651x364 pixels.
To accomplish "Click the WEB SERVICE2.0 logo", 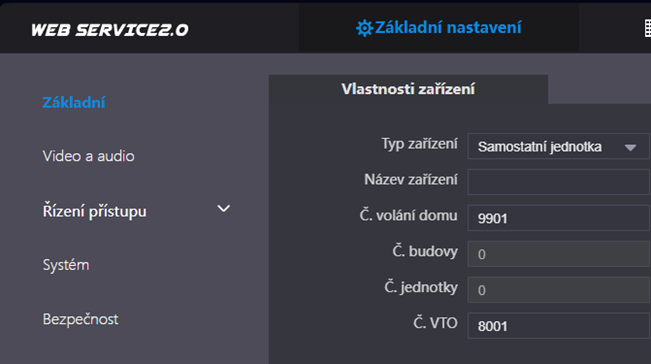I will pyautogui.click(x=110, y=29).
